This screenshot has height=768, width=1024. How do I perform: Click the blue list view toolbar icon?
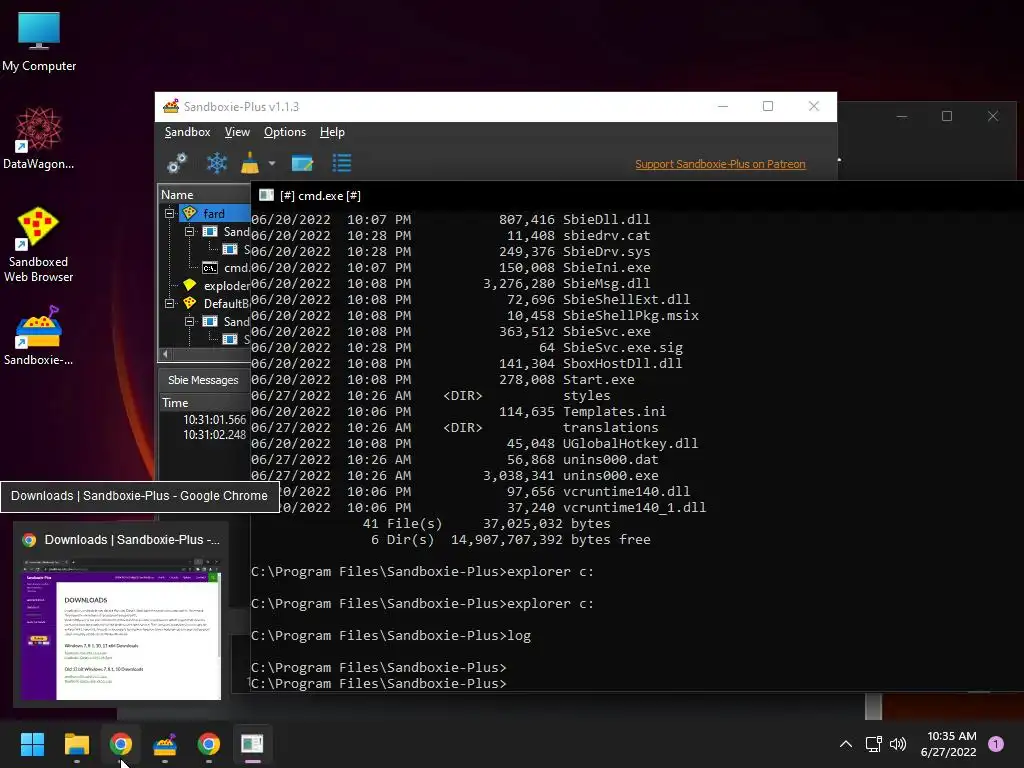click(x=342, y=163)
